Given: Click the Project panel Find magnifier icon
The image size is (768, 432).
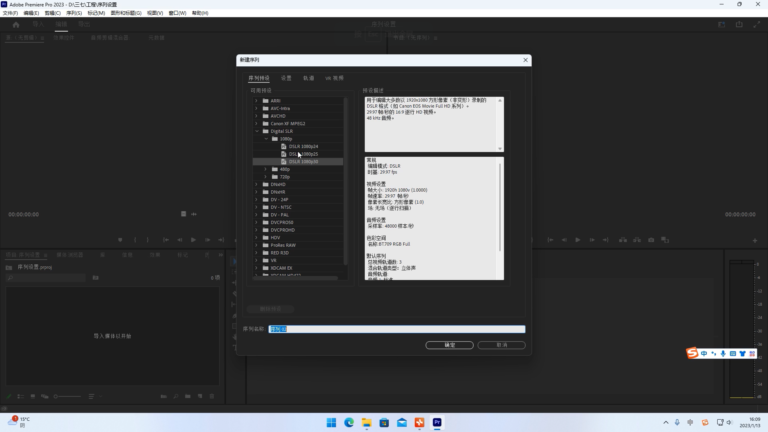Looking at the screenshot, I should (x=176, y=396).
